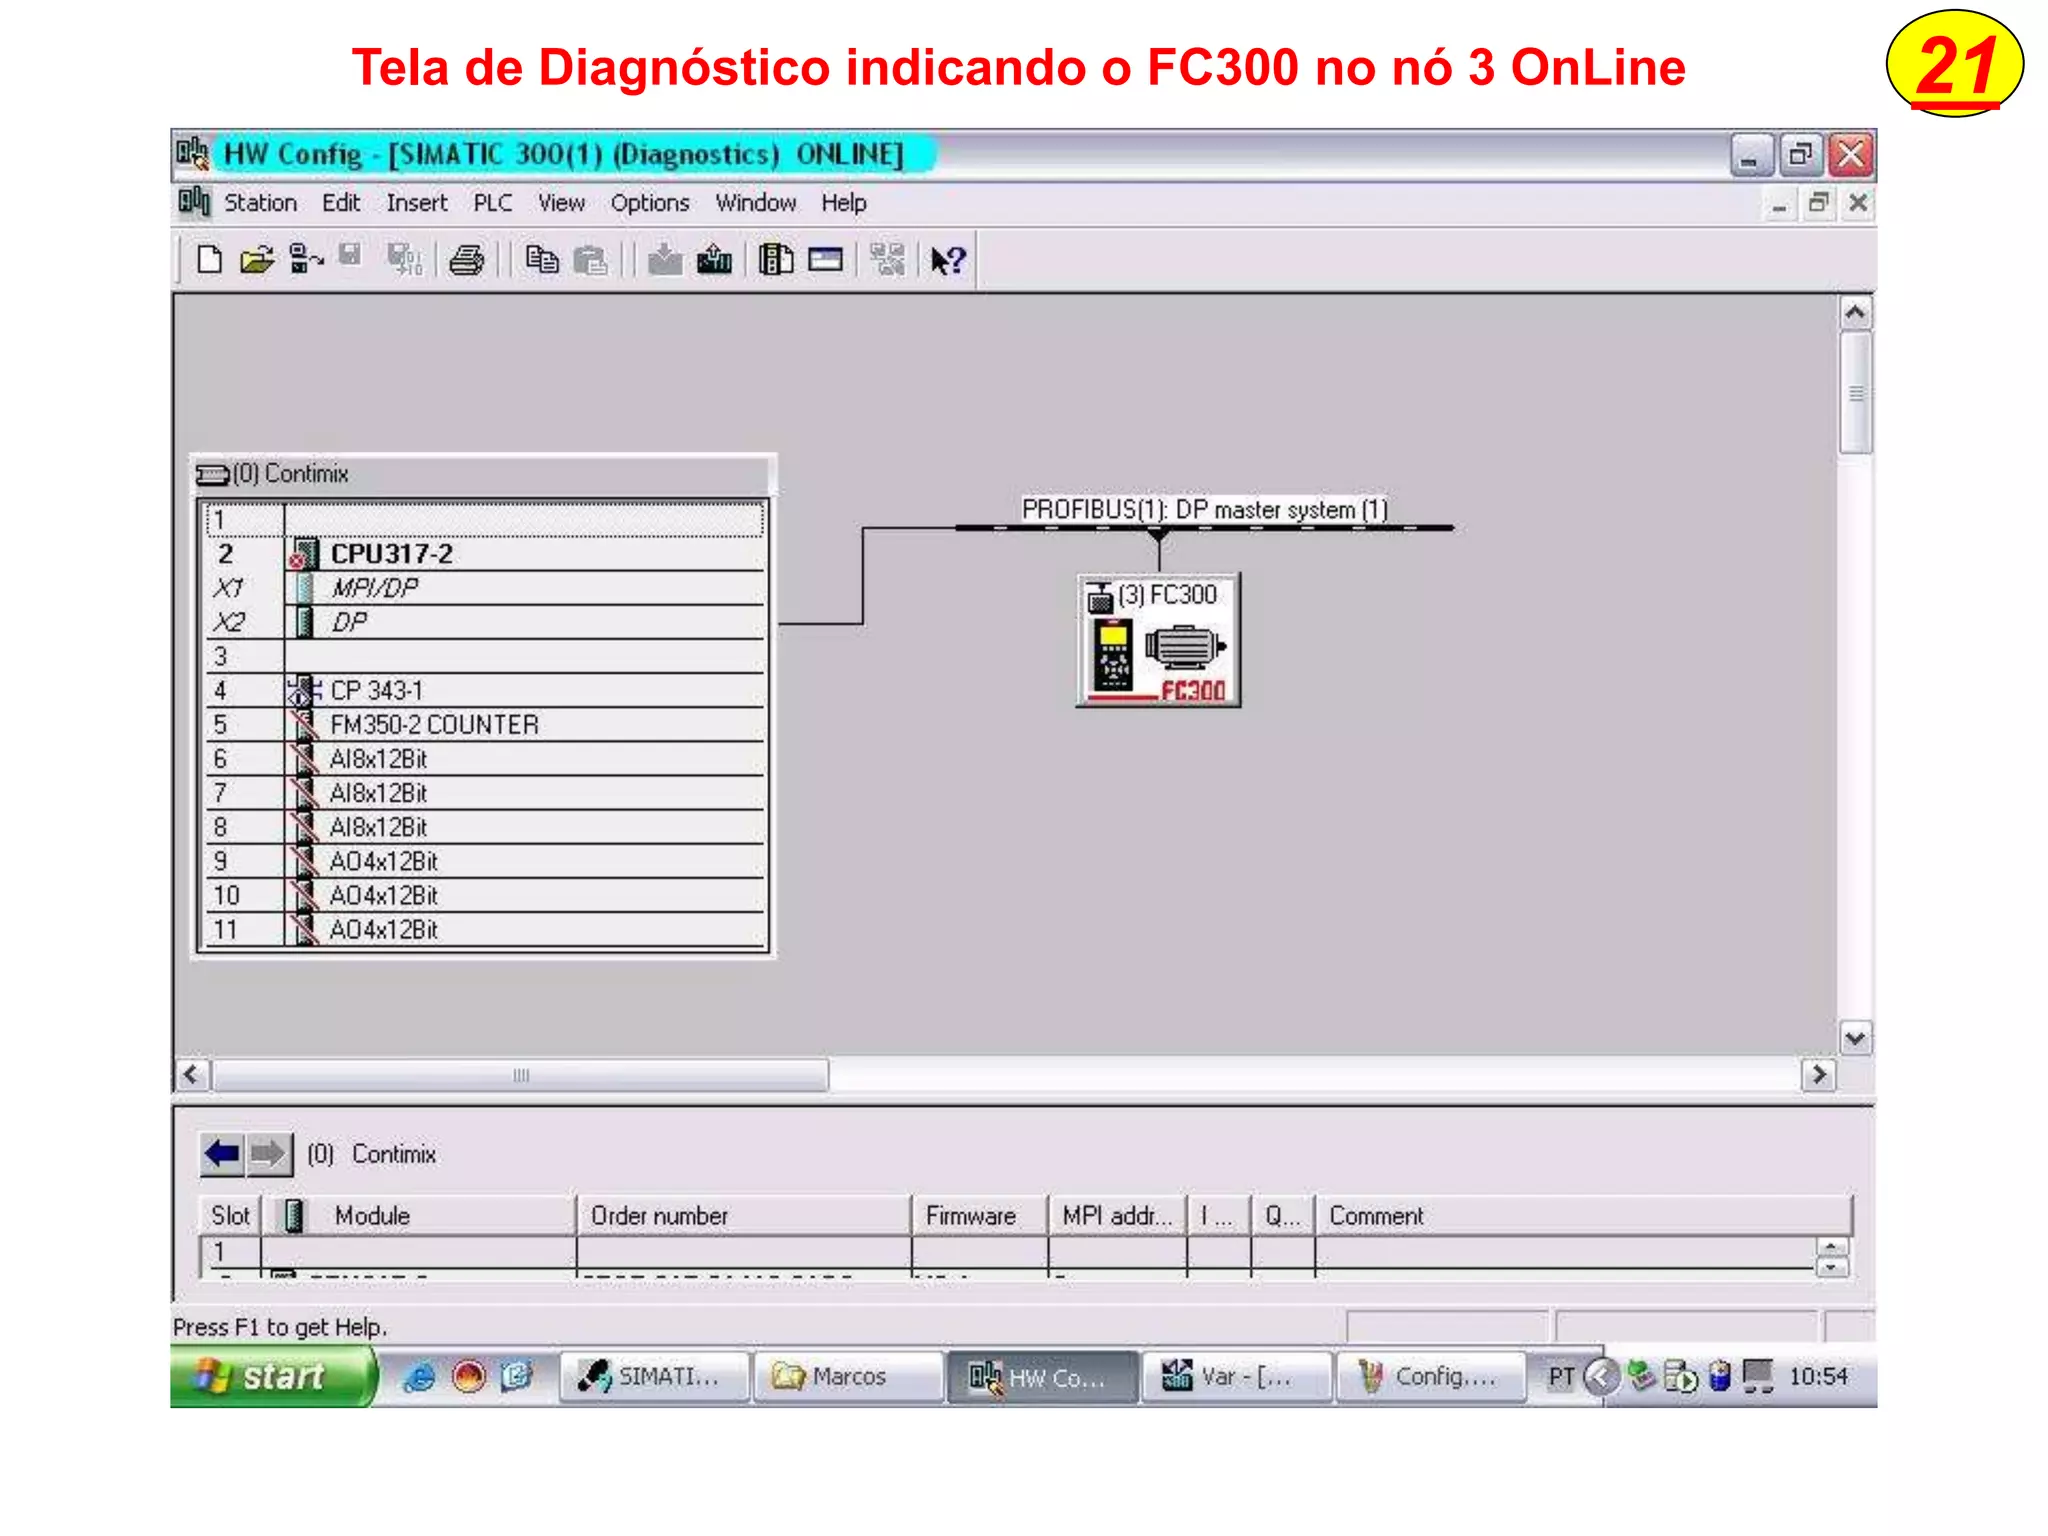Viewport: 2048px width, 1536px height.
Task: Click the Comment column header
Action: coord(1584,1215)
